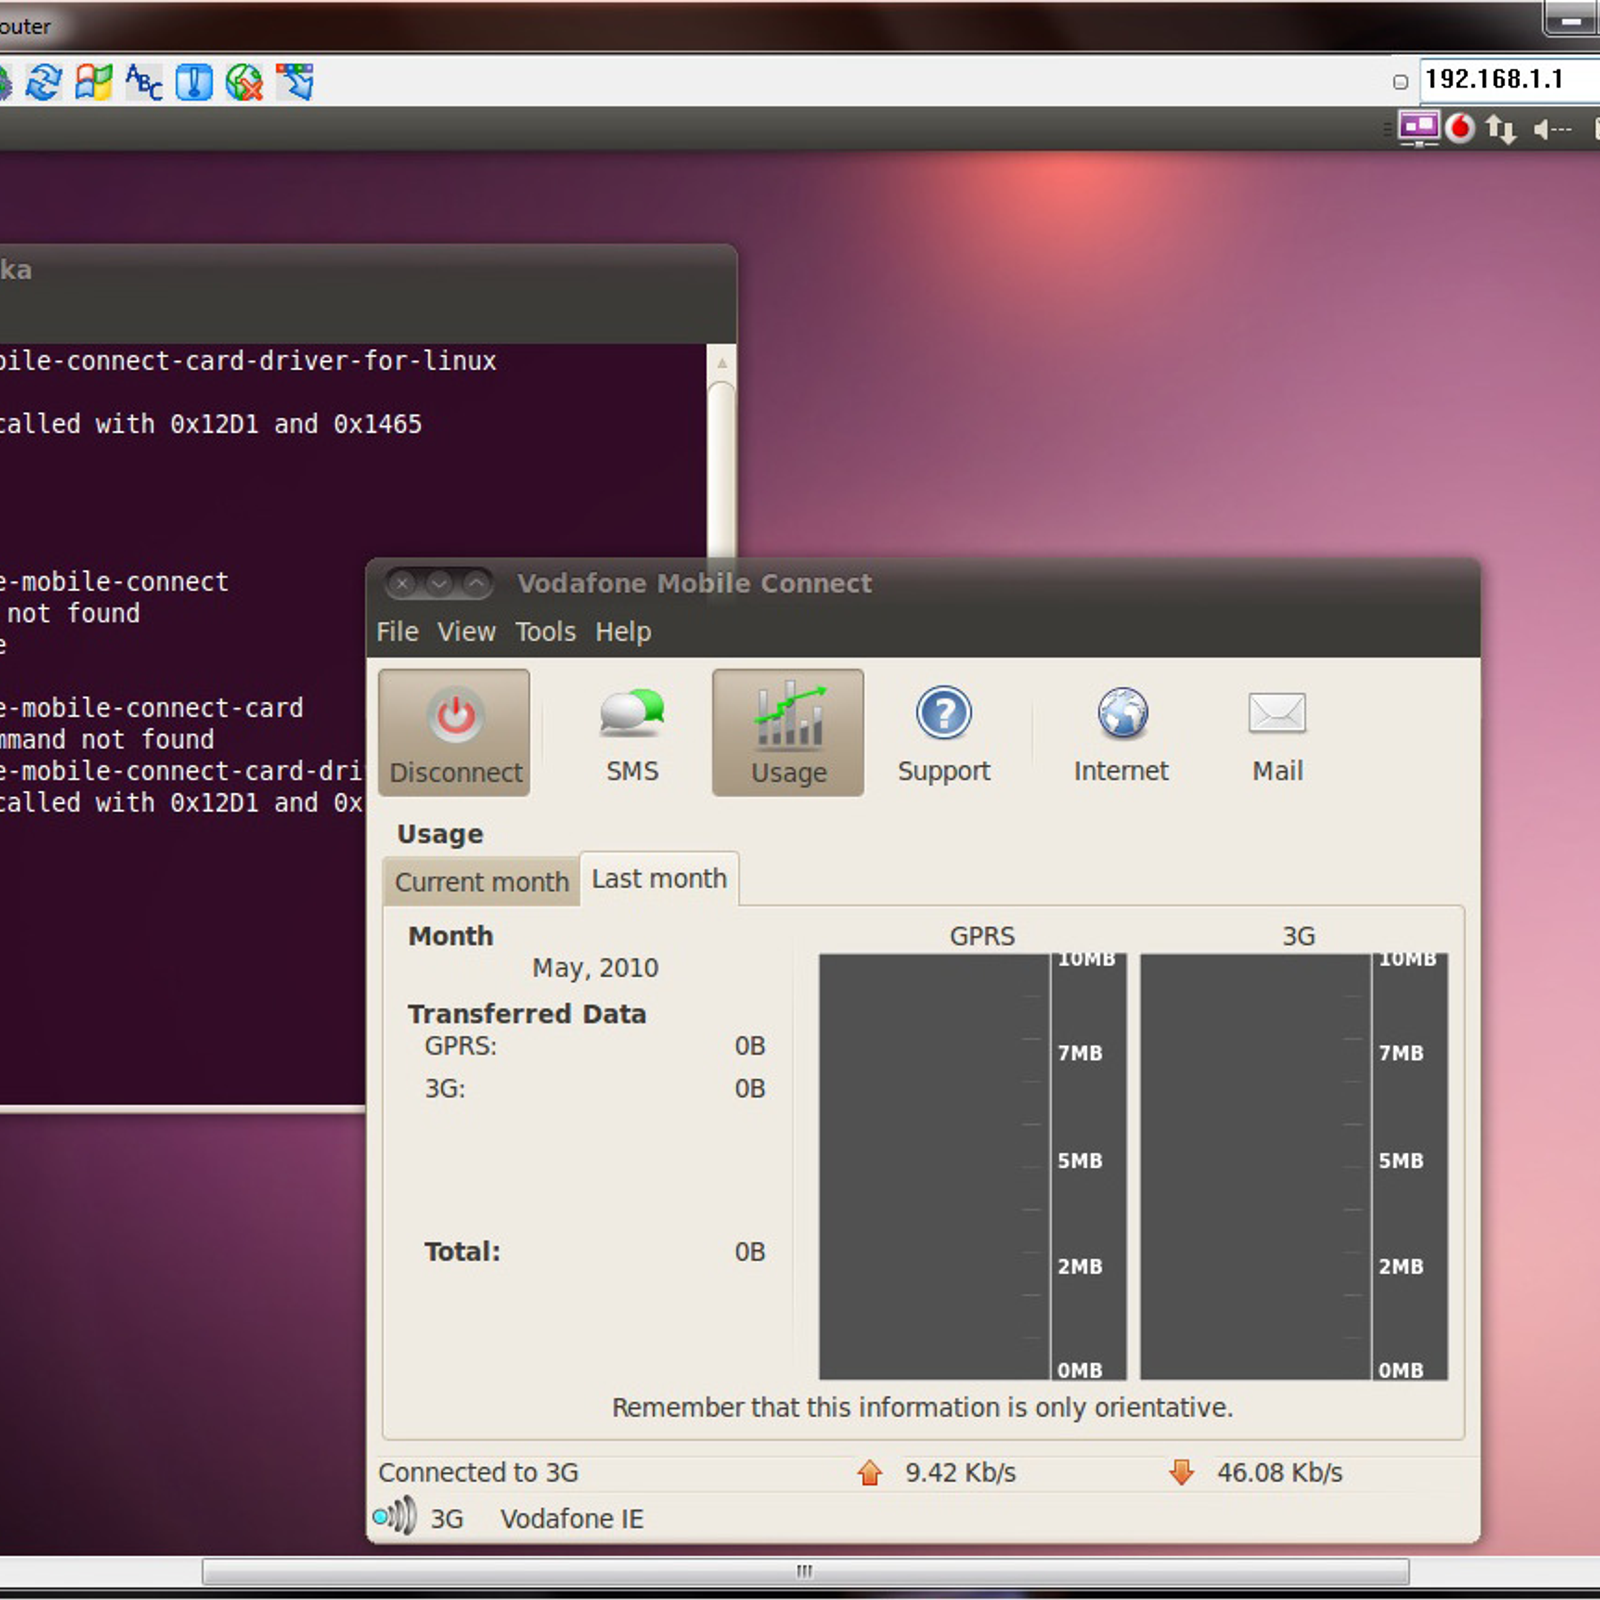Click 'May, 2010' month value

click(595, 968)
